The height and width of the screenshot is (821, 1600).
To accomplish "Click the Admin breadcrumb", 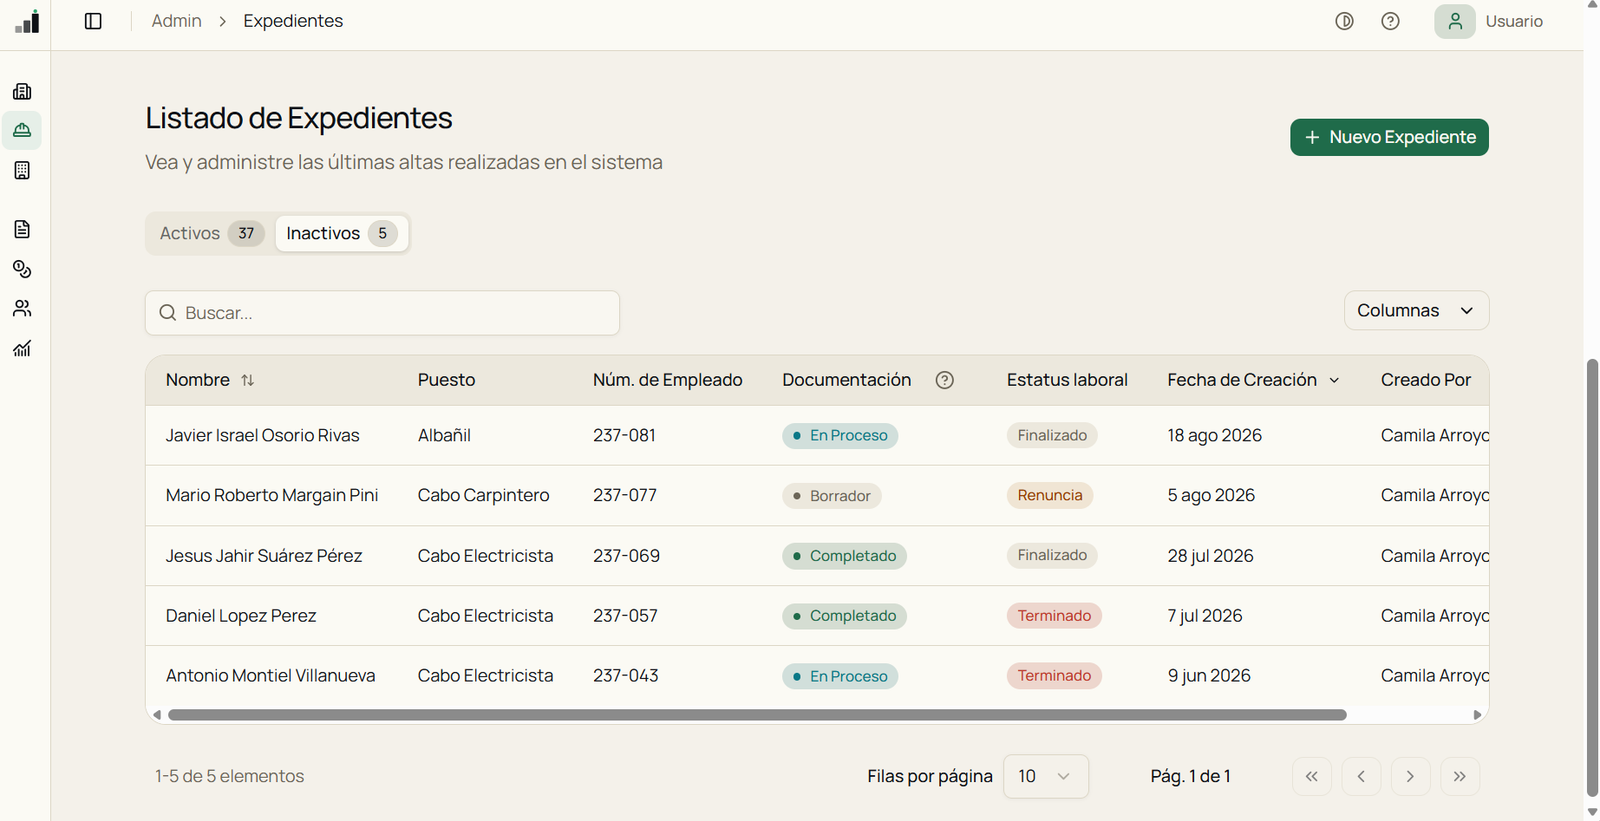I will tap(177, 21).
